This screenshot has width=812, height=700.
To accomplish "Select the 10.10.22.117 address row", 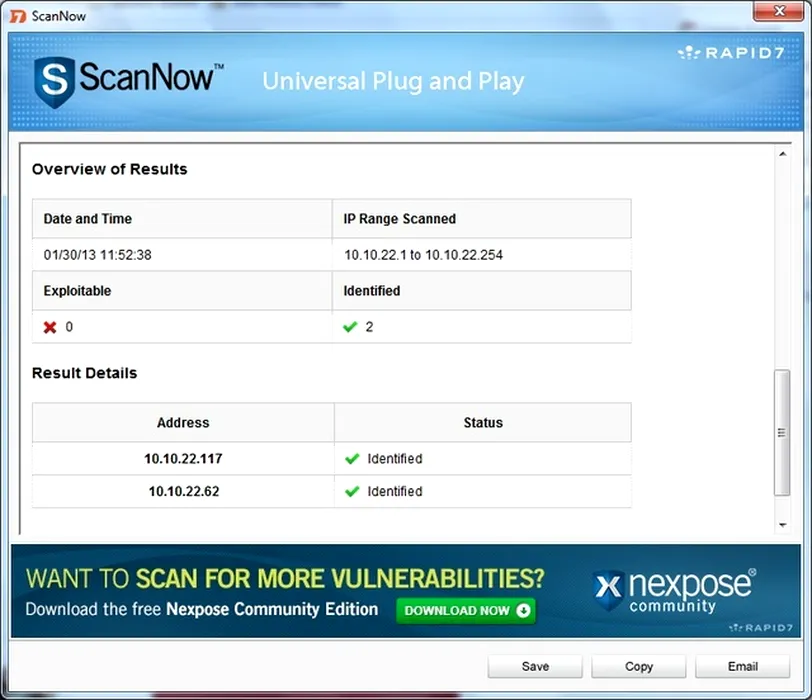I will pyautogui.click(x=183, y=459).
